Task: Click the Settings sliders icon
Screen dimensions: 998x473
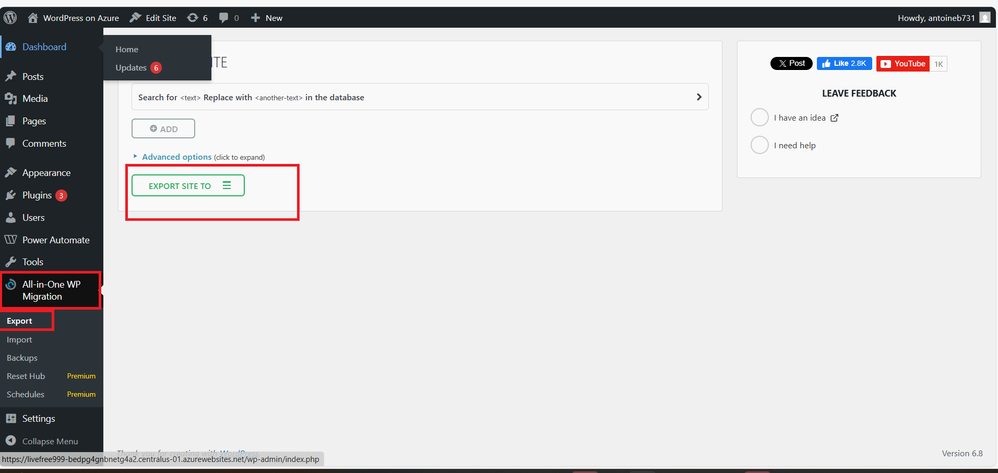Action: pyautogui.click(x=10, y=419)
